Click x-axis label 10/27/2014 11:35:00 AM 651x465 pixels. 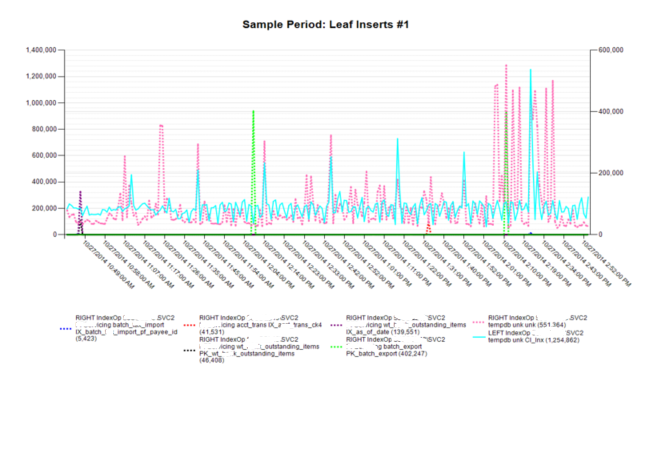209,263
